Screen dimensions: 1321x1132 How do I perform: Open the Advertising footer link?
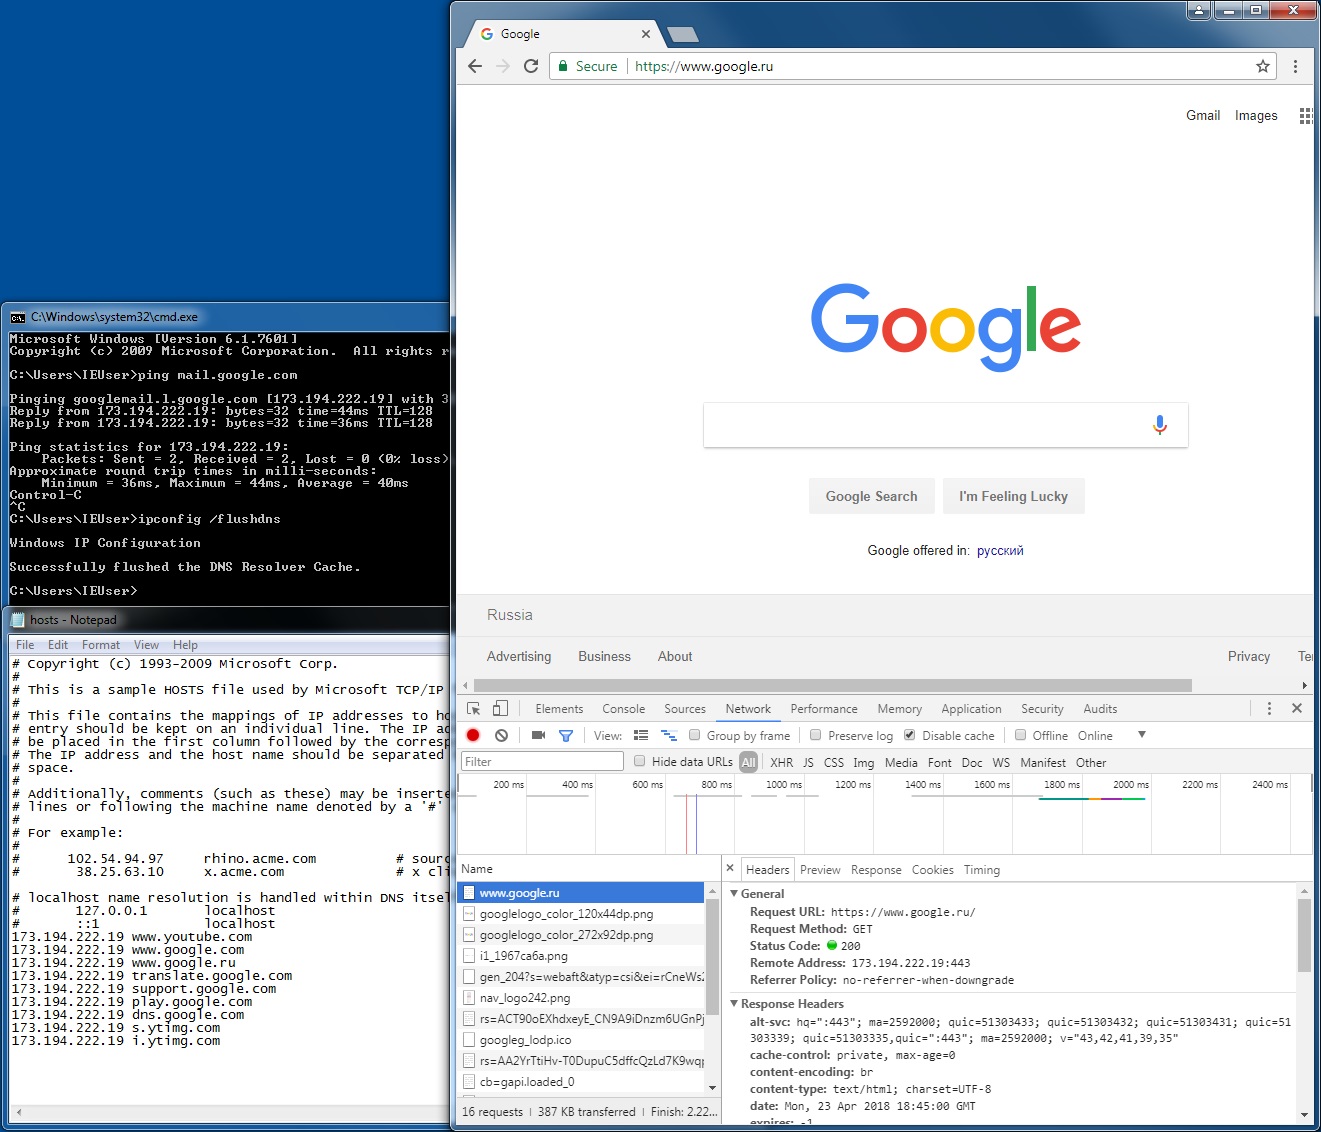click(519, 656)
